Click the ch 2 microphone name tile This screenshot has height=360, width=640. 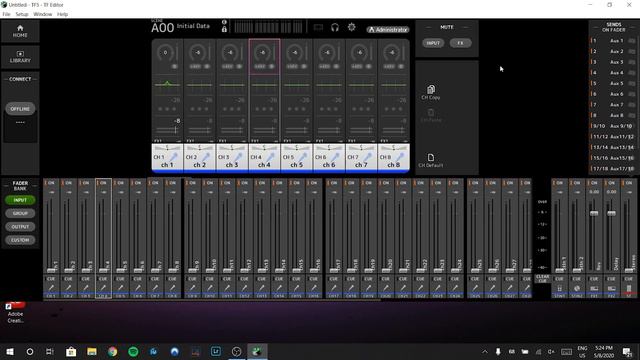tap(199, 158)
